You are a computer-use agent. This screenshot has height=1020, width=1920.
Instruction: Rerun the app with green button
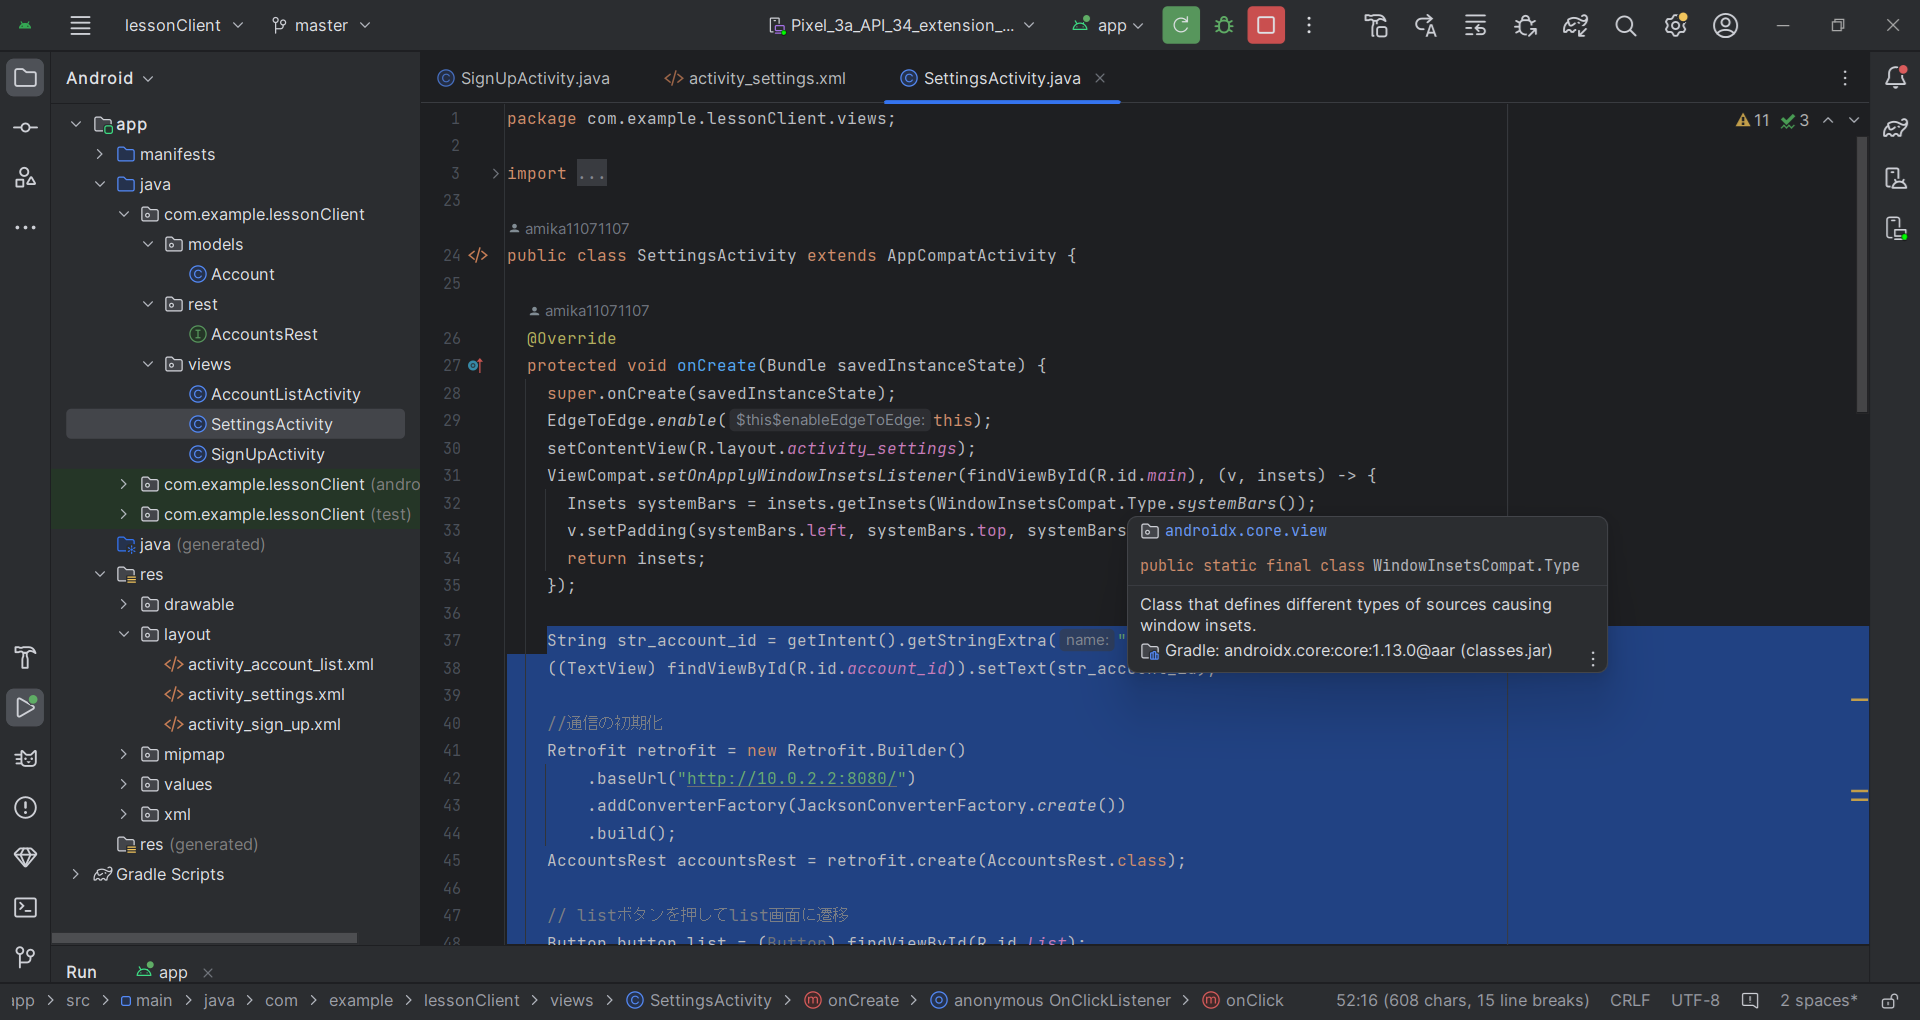1181,25
